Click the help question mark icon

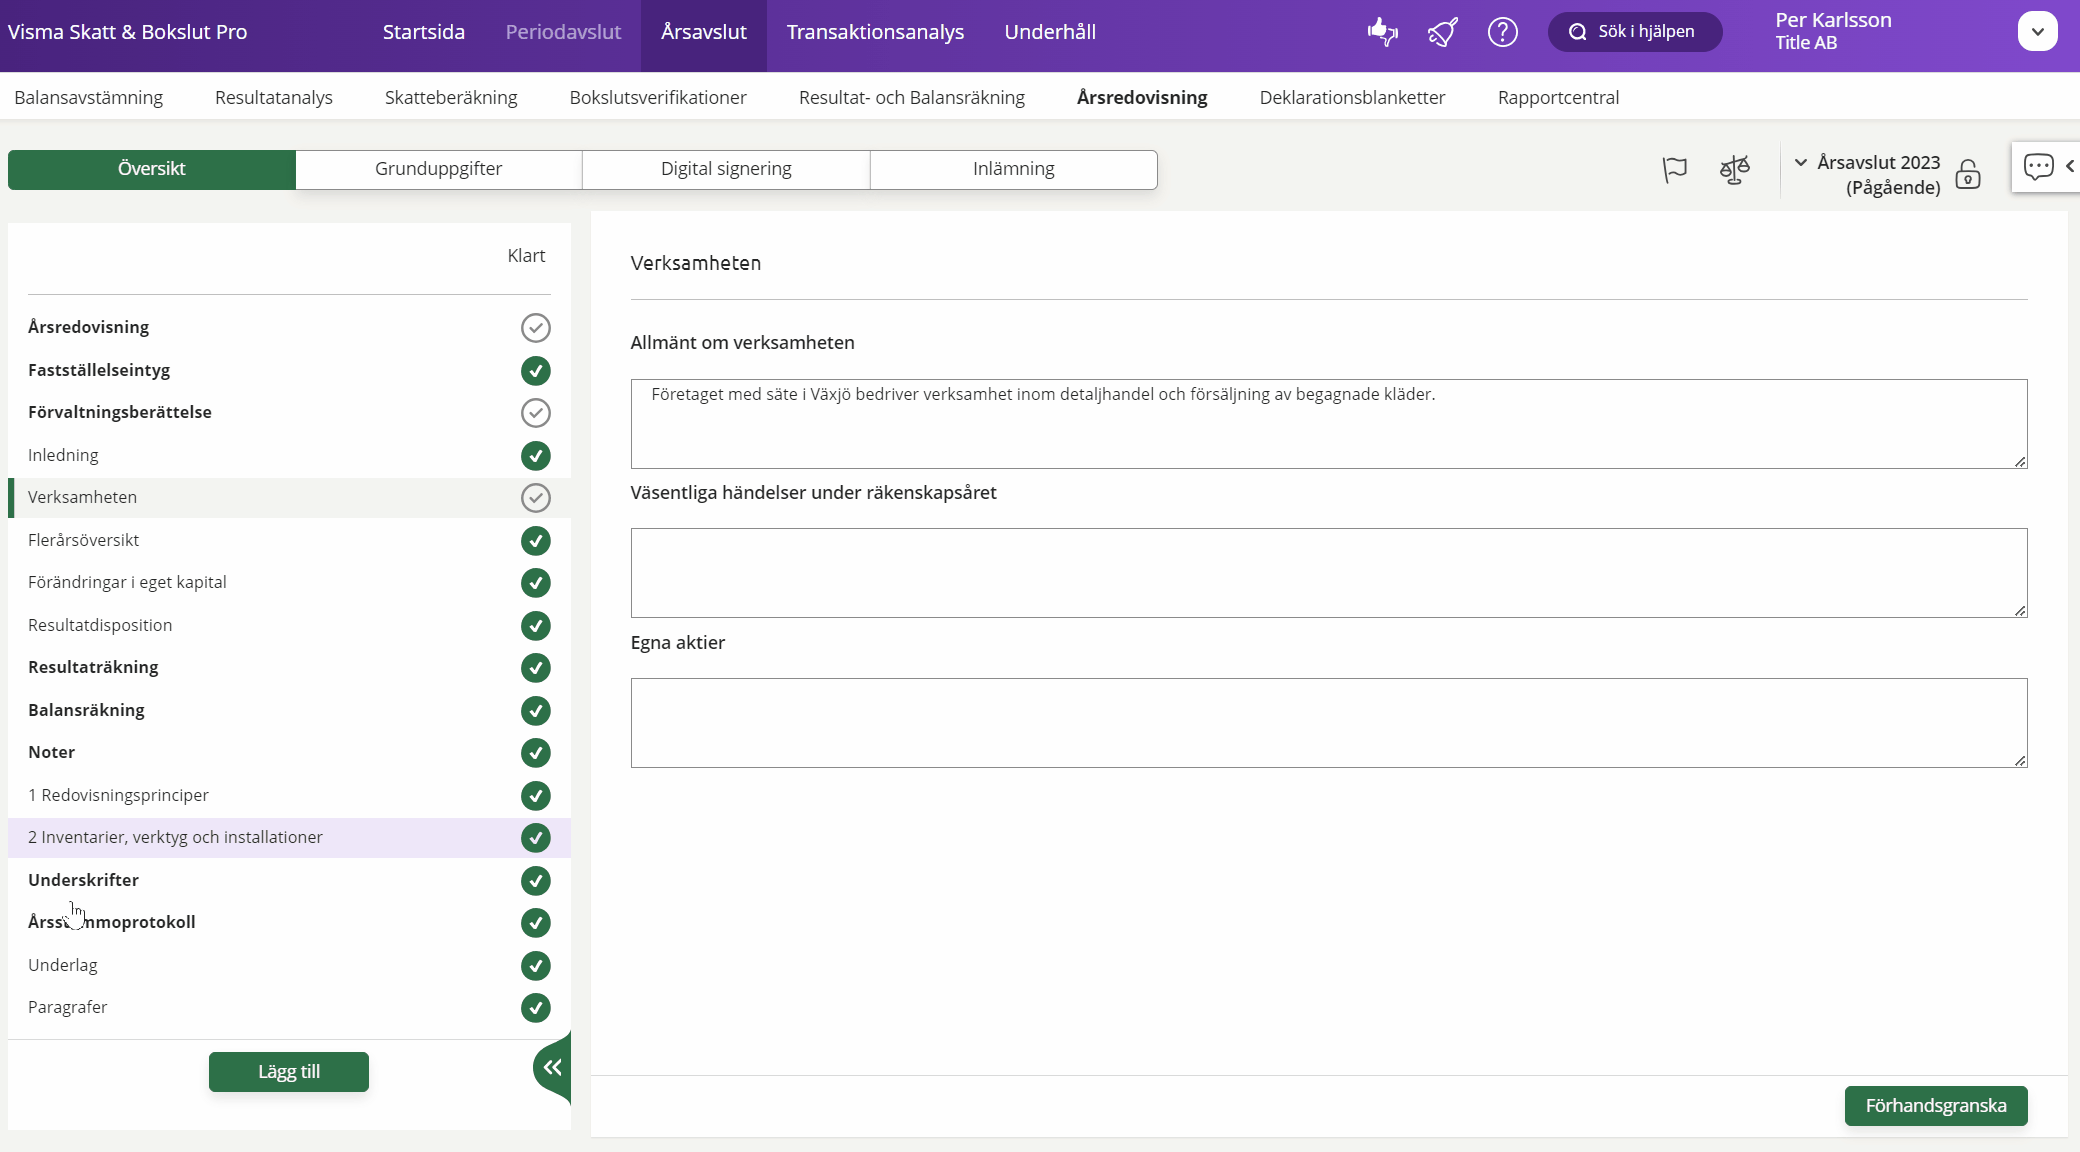coord(1502,32)
